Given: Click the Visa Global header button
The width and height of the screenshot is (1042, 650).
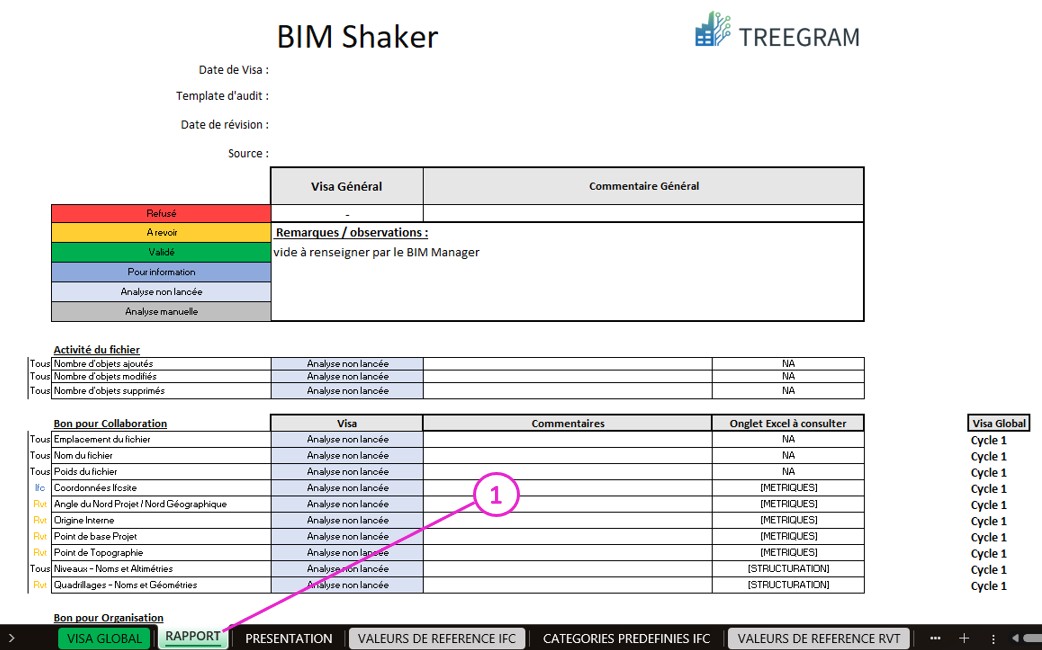Looking at the screenshot, I should (x=998, y=423).
